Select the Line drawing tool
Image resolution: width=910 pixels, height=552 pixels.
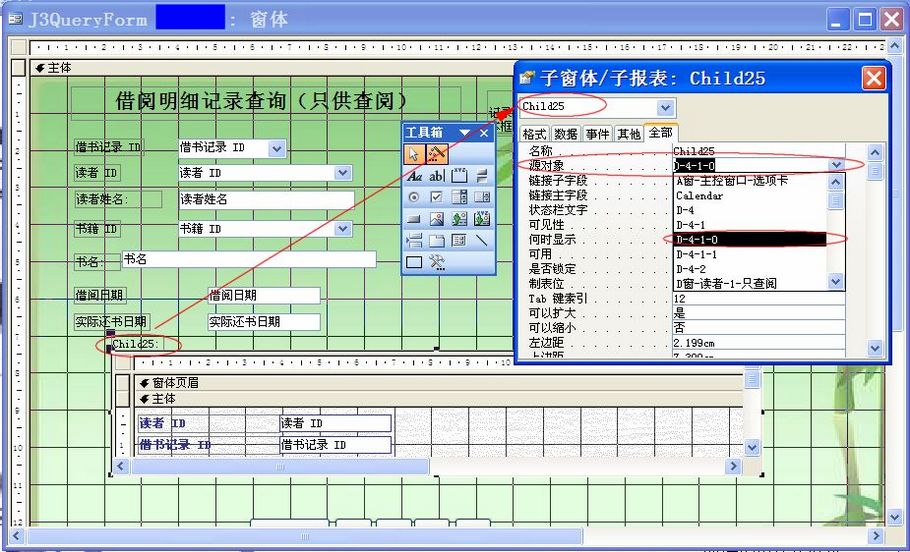coord(482,240)
